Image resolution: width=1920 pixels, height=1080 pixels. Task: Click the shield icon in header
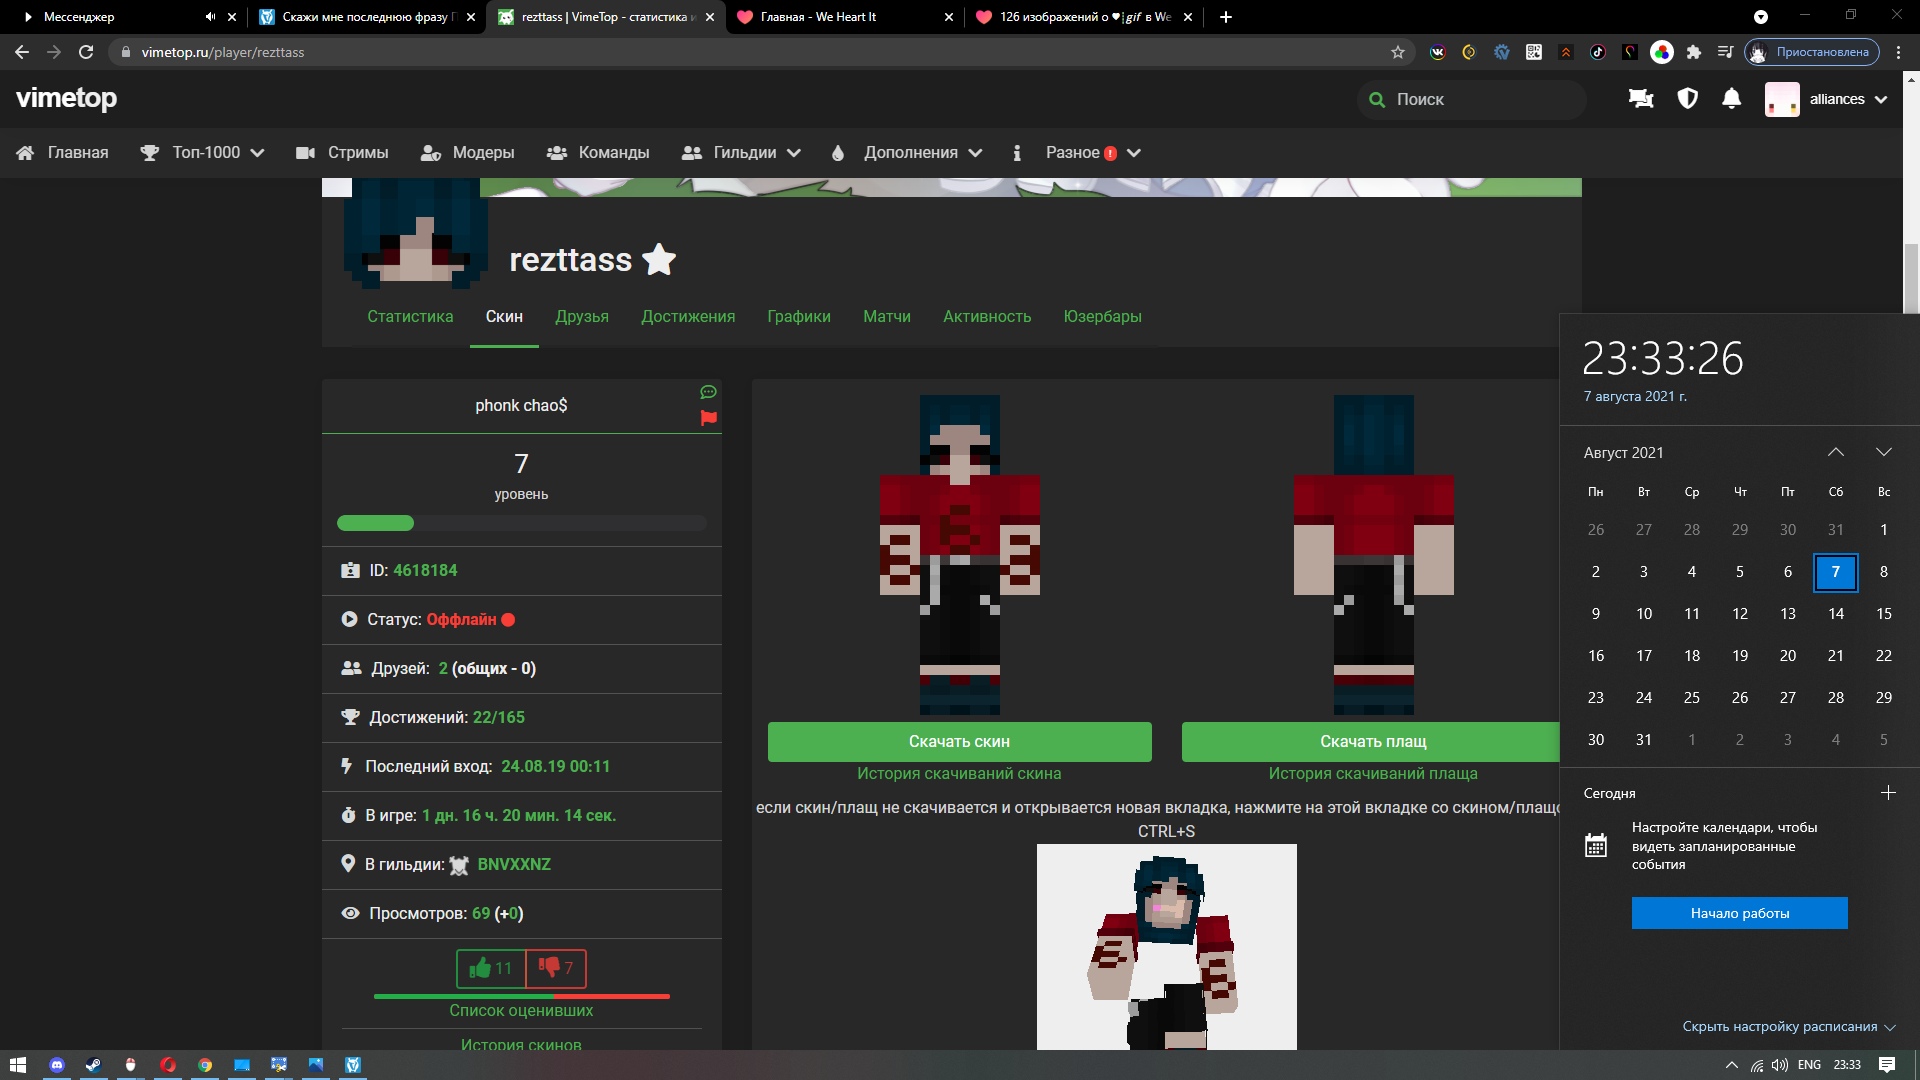(x=1687, y=99)
